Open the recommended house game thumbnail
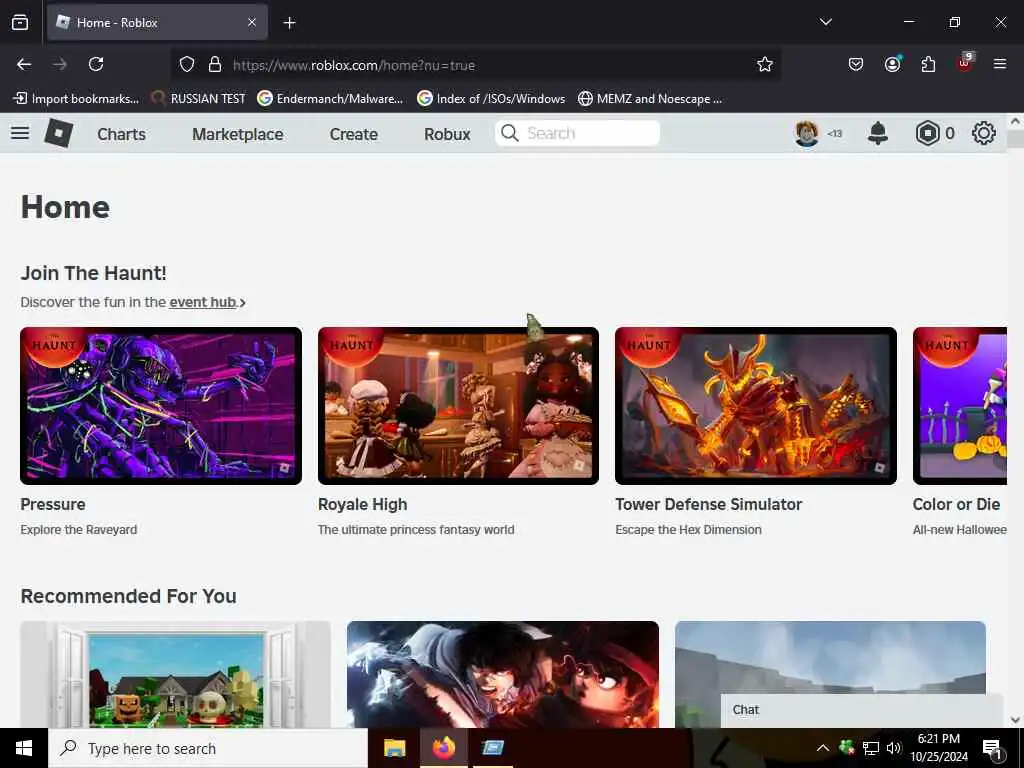 click(175, 674)
